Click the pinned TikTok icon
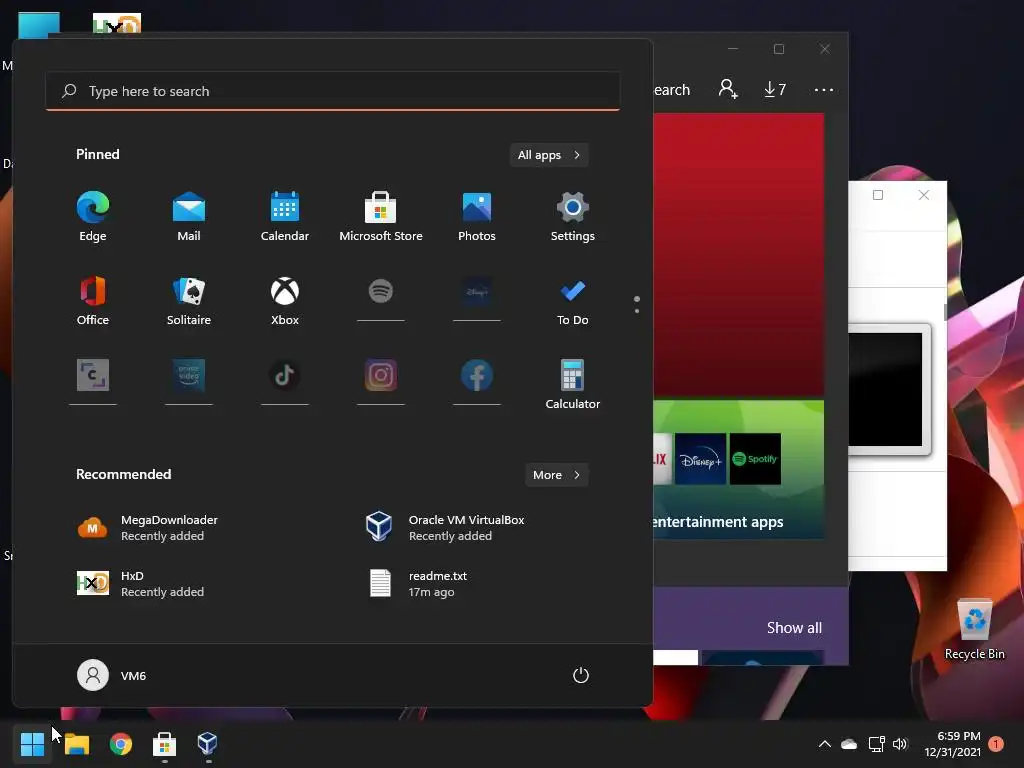Viewport: 1024px width, 768px height. [285, 375]
